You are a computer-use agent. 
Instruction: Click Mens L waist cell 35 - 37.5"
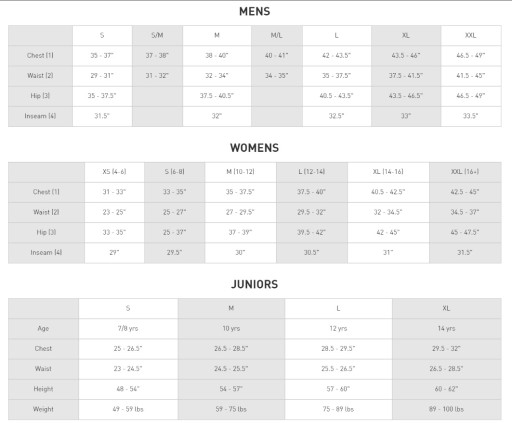(337, 76)
